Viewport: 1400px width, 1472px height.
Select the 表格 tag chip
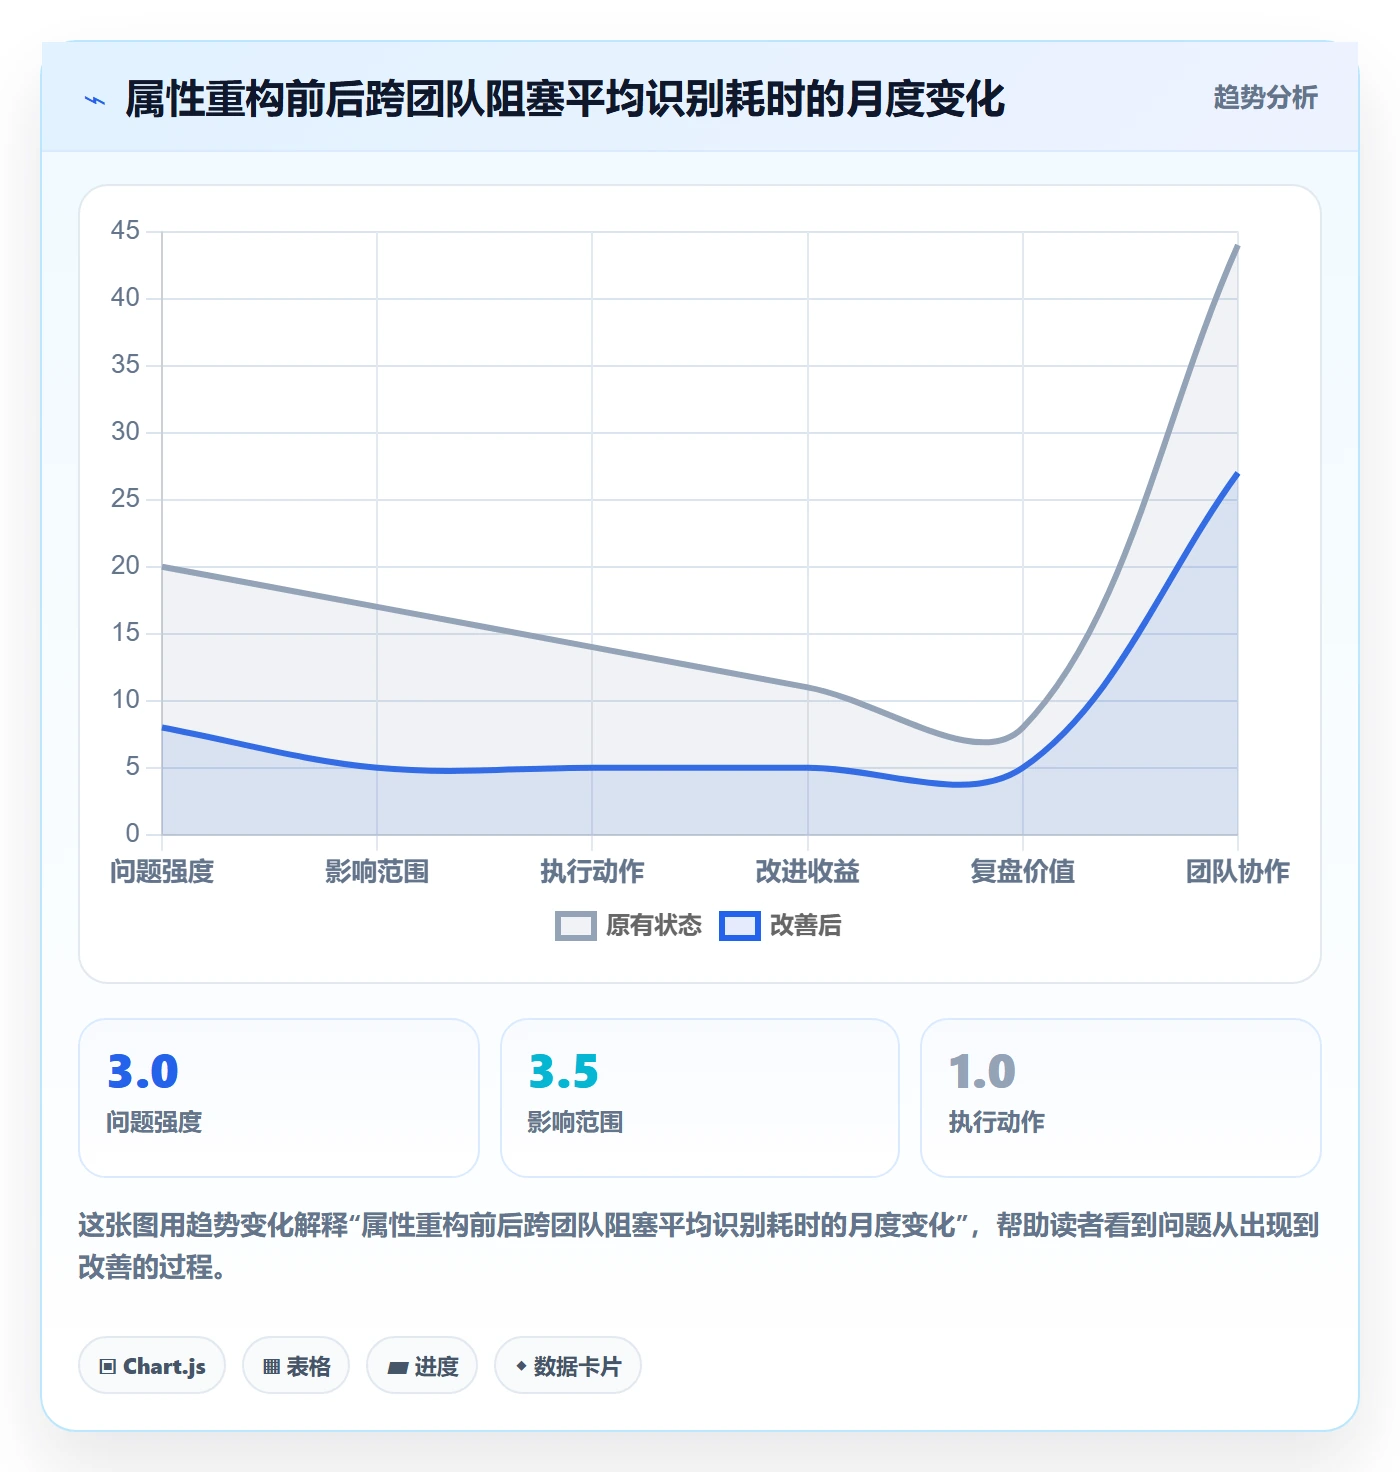296,1365
